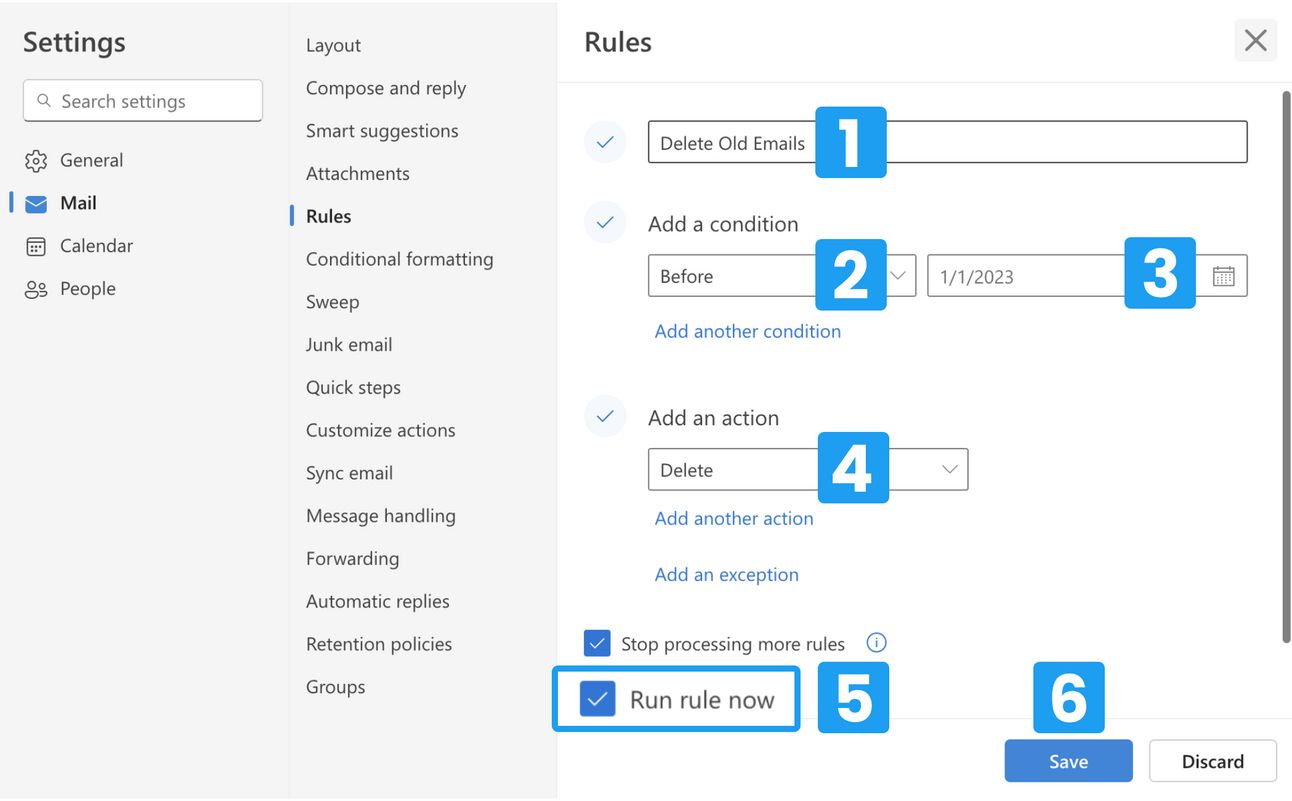The image size is (1292, 801).
Task: Go to Junk email settings
Action: click(x=349, y=345)
